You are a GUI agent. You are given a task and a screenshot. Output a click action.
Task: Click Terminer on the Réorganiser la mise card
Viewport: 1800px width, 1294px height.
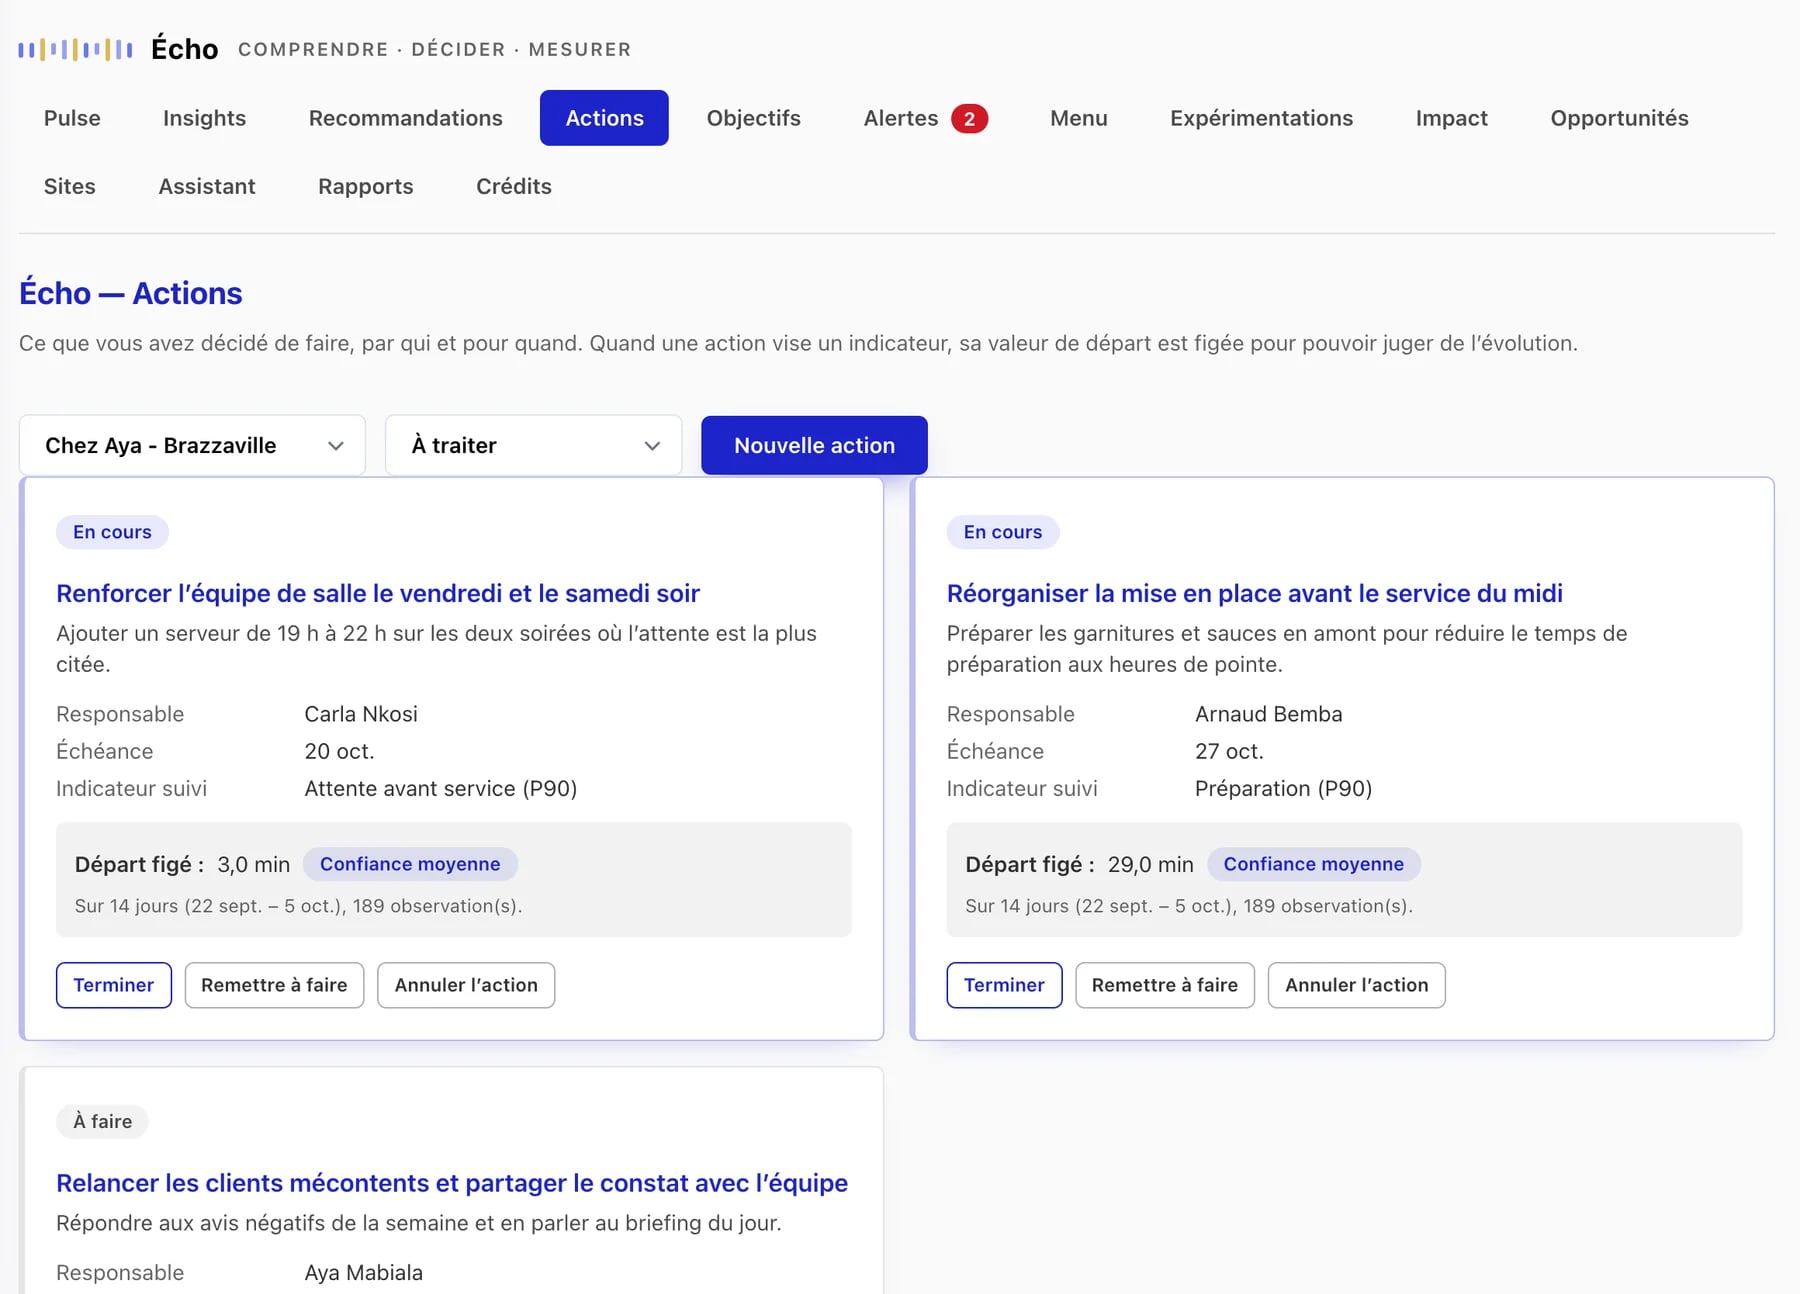pyautogui.click(x=1004, y=985)
